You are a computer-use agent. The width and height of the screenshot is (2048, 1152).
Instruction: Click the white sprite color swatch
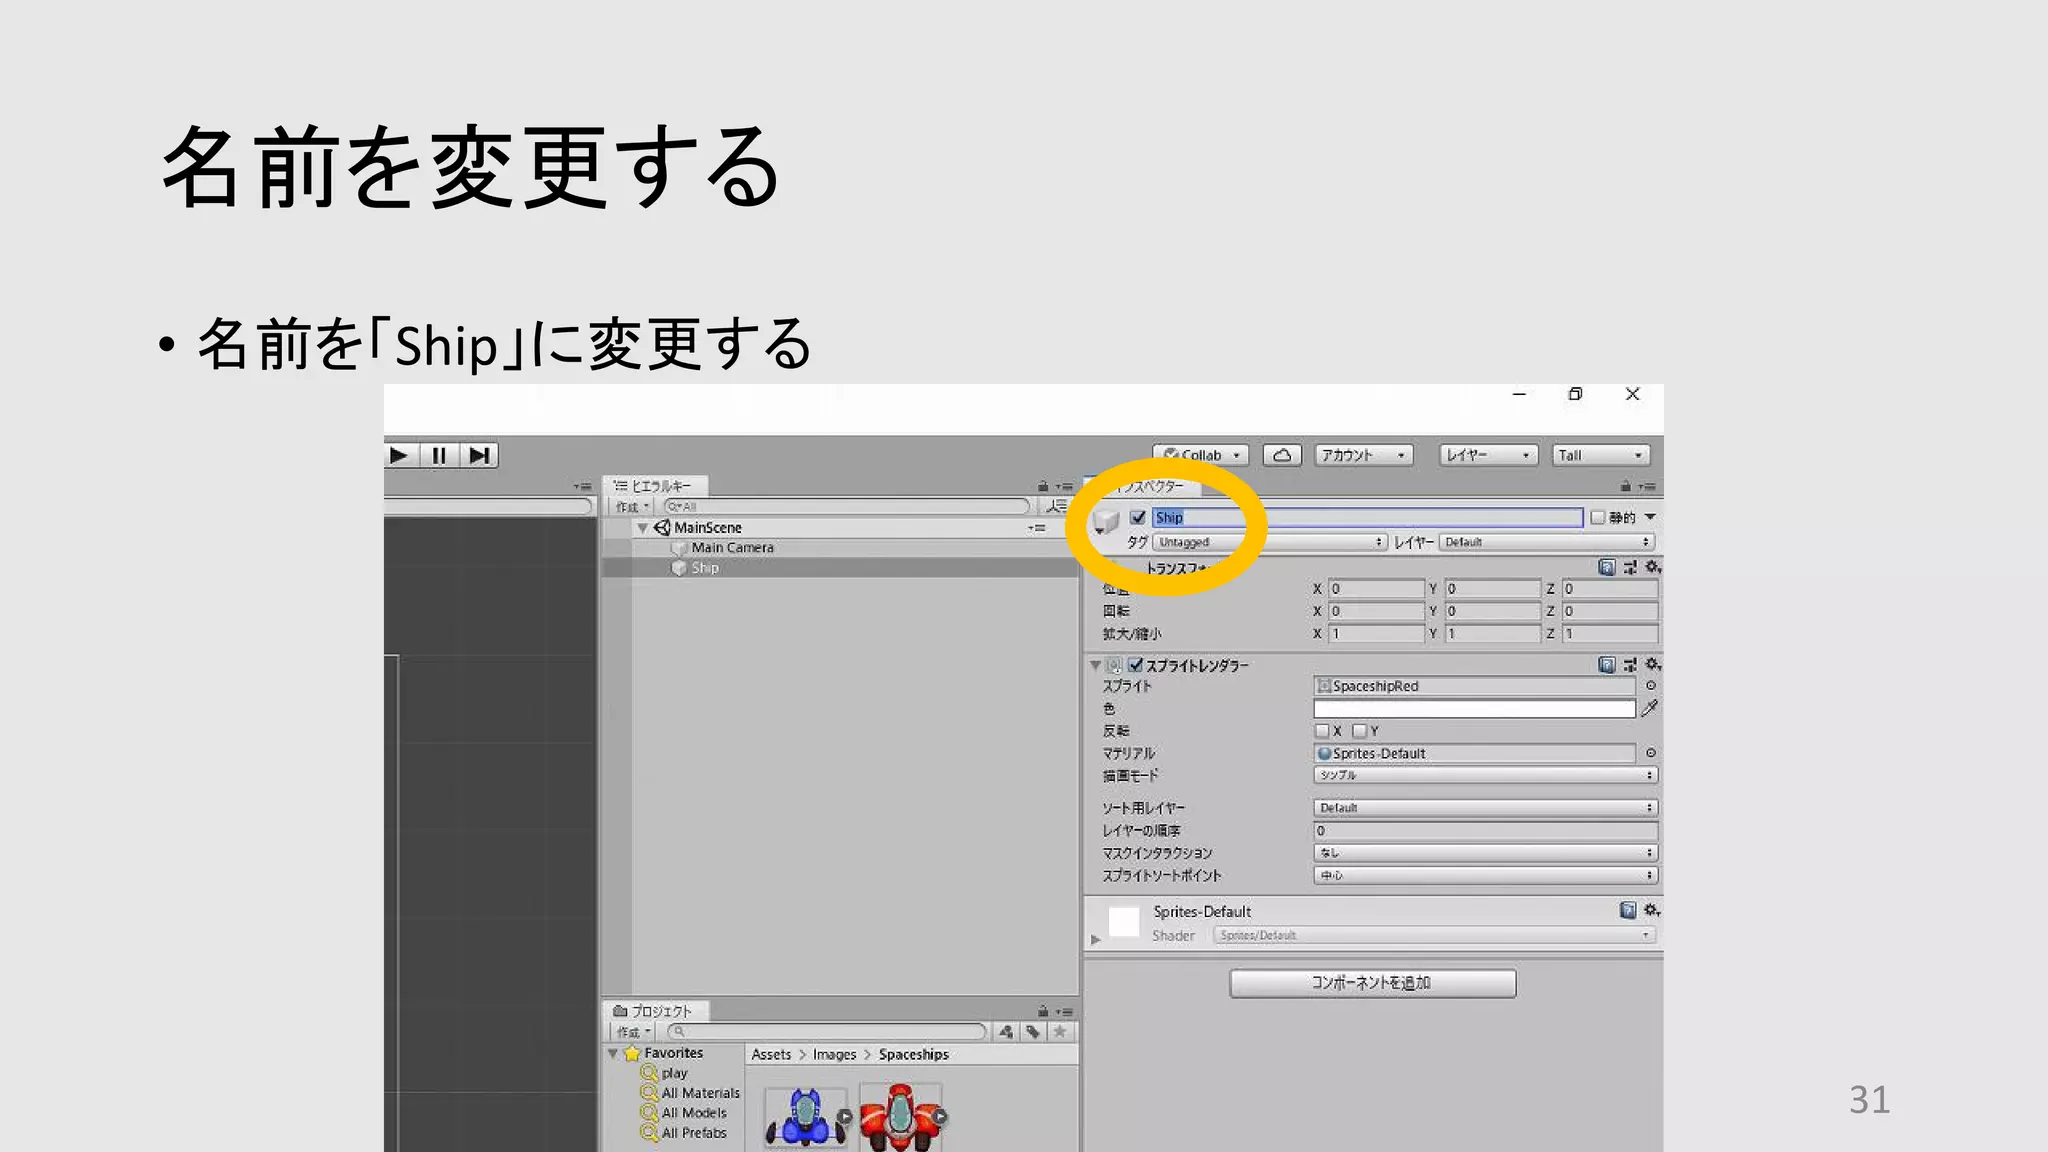[x=1473, y=708]
